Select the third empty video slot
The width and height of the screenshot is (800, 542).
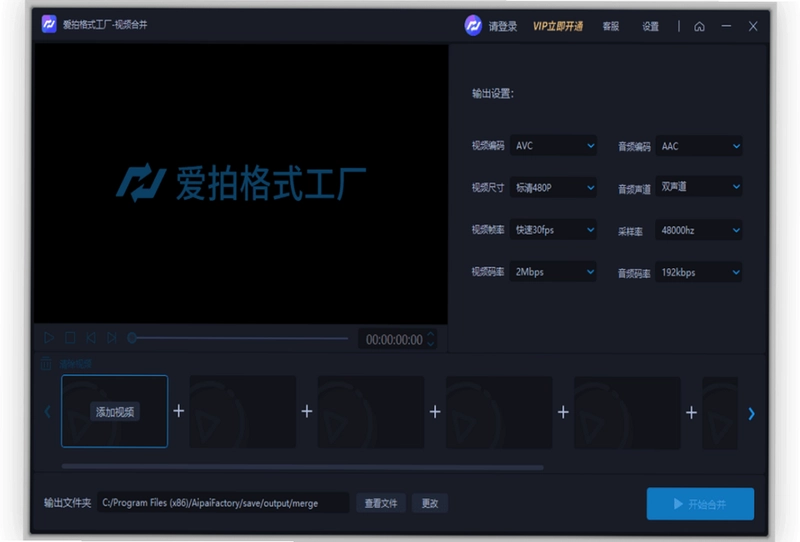coord(371,412)
